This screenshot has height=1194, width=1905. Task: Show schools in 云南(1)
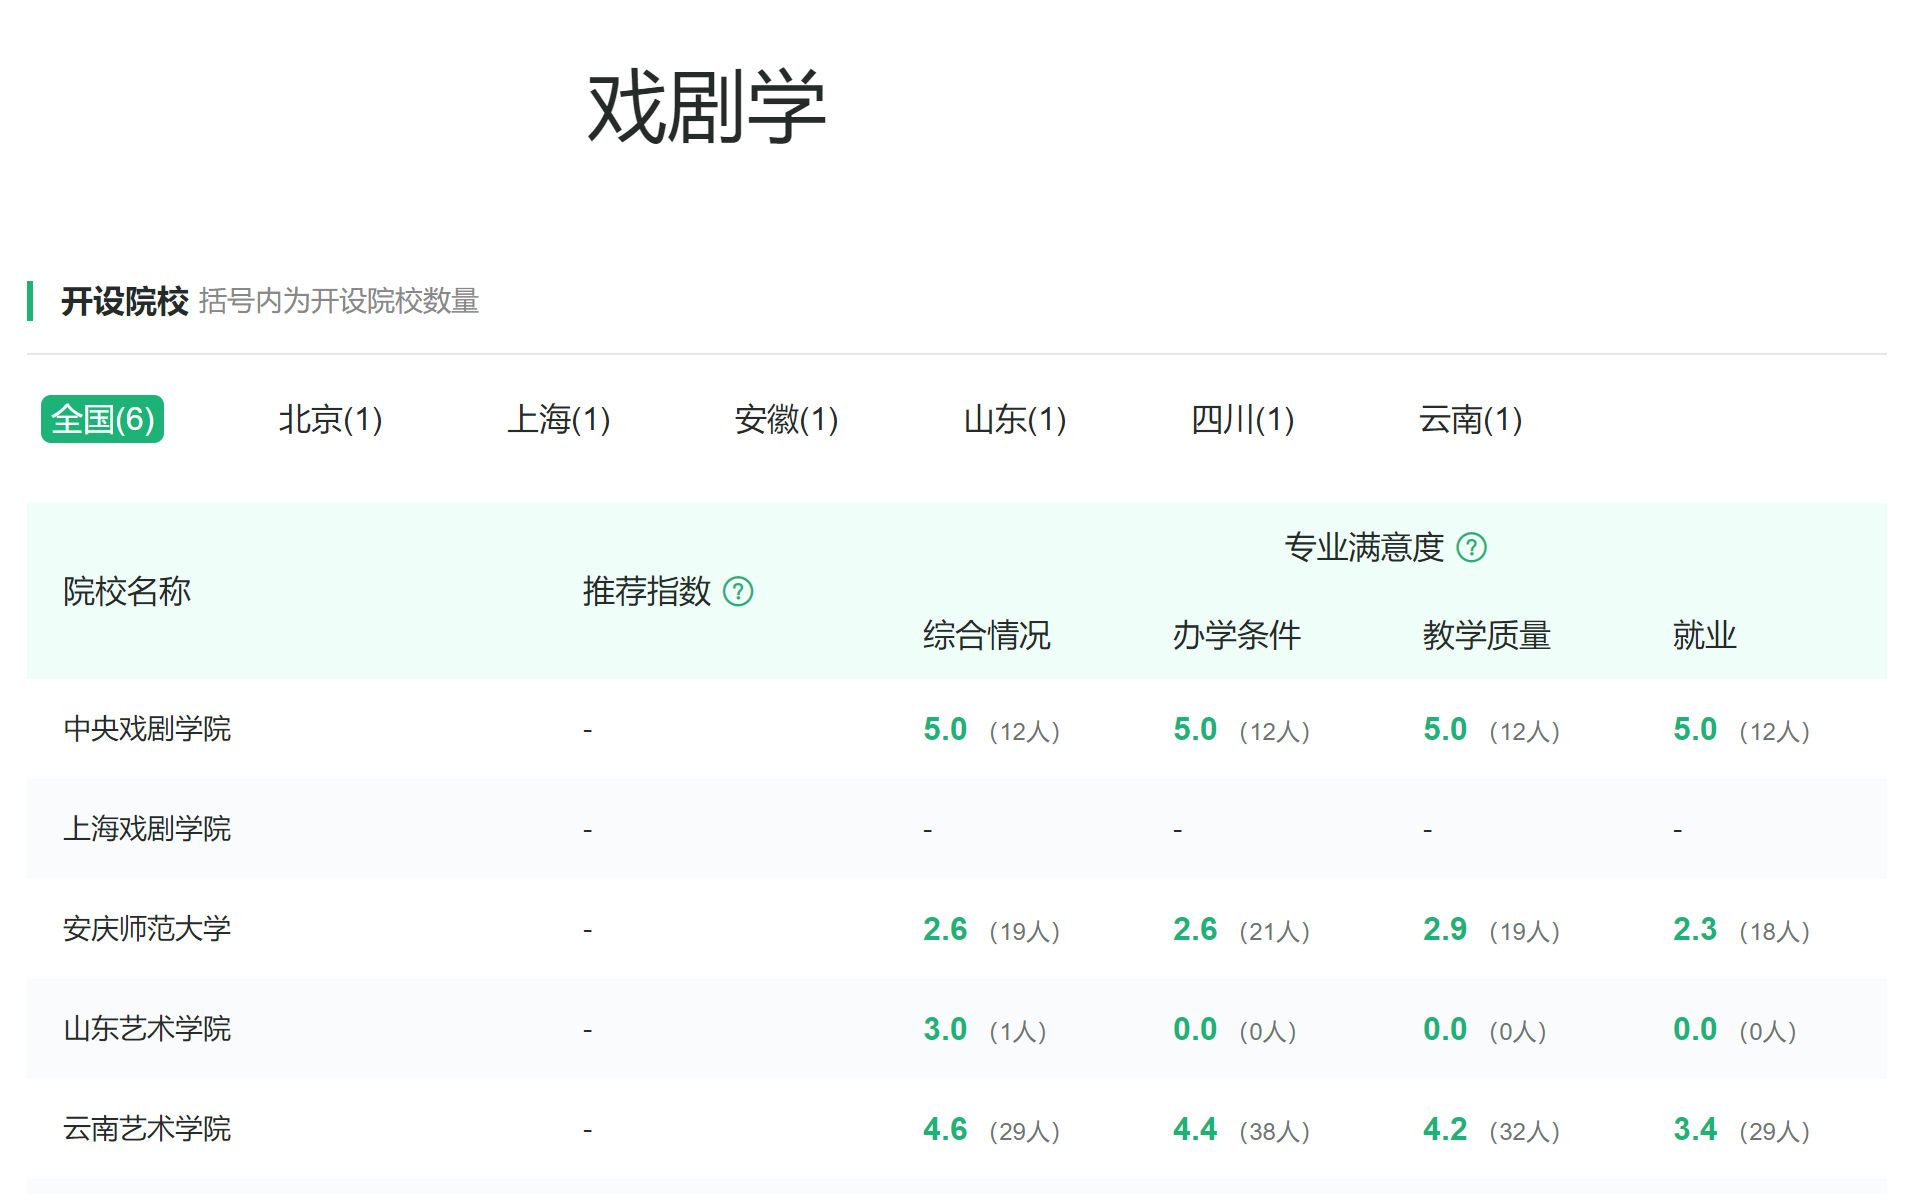tap(1470, 419)
